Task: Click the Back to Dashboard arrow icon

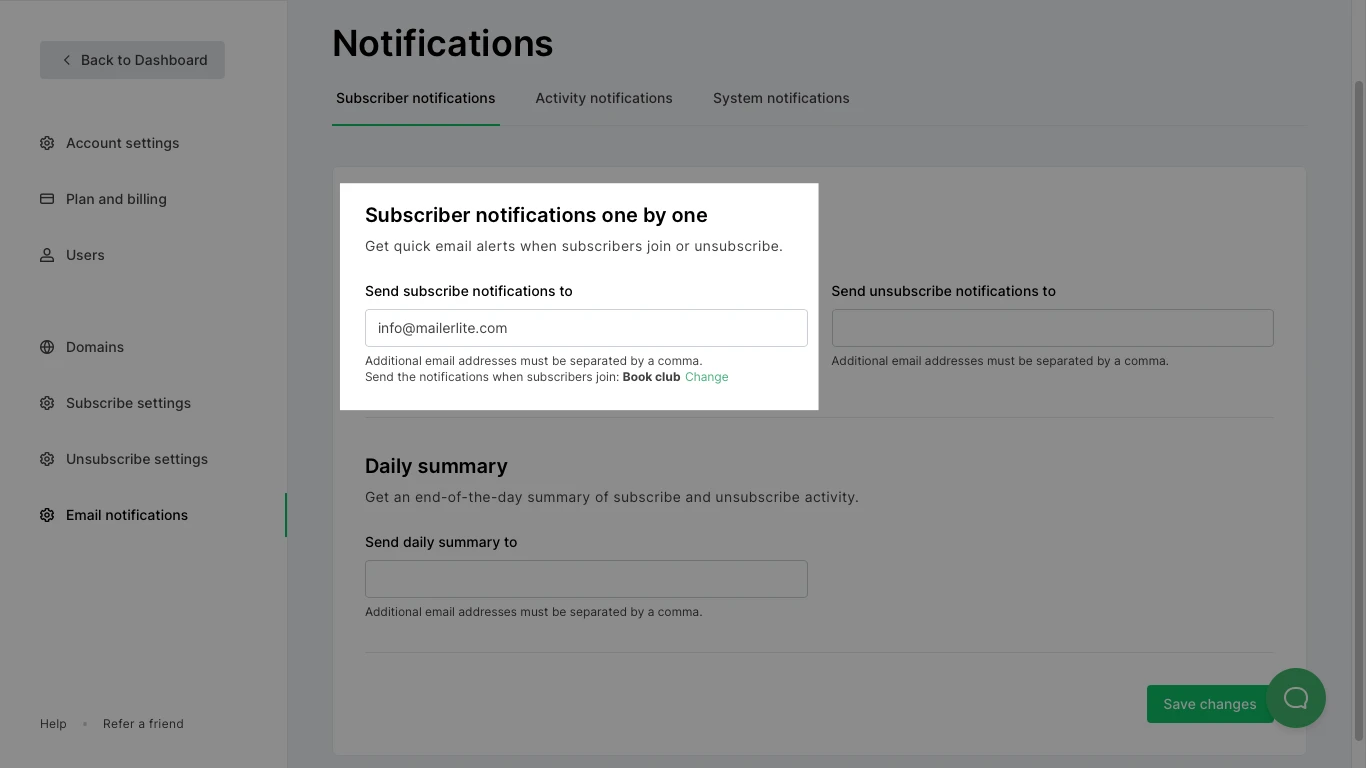Action: point(67,60)
